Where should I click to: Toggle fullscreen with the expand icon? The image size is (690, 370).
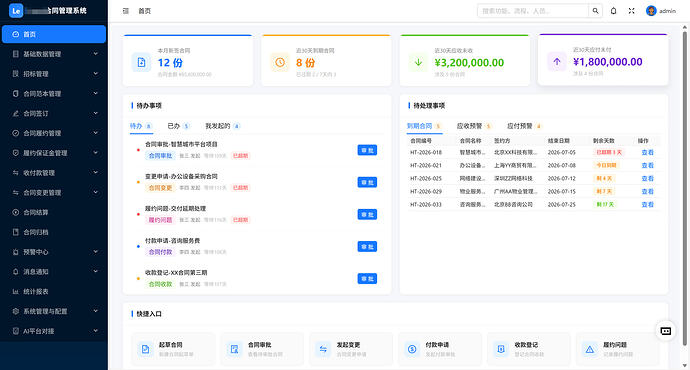pyautogui.click(x=631, y=11)
